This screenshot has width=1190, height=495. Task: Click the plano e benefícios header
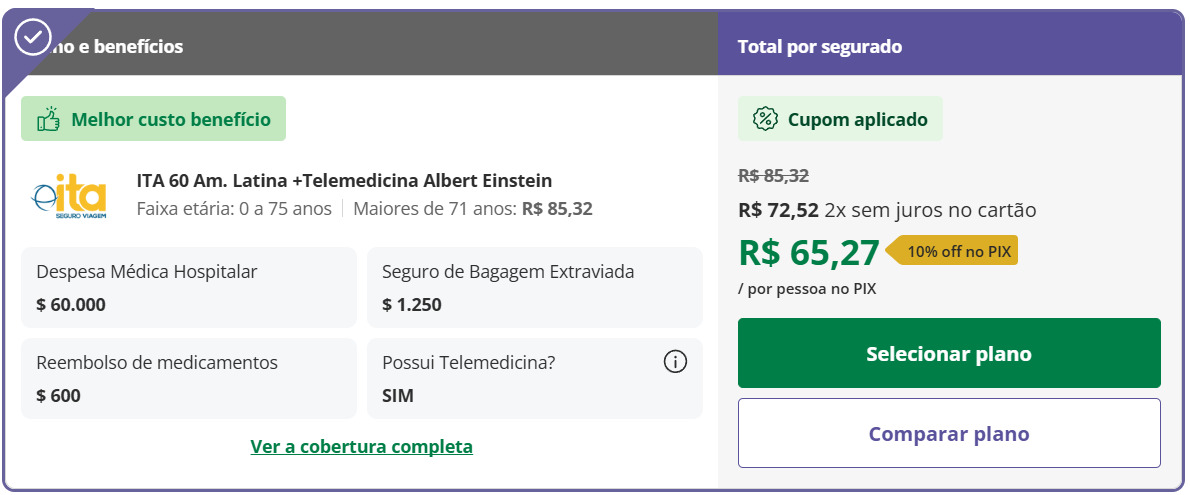[120, 47]
